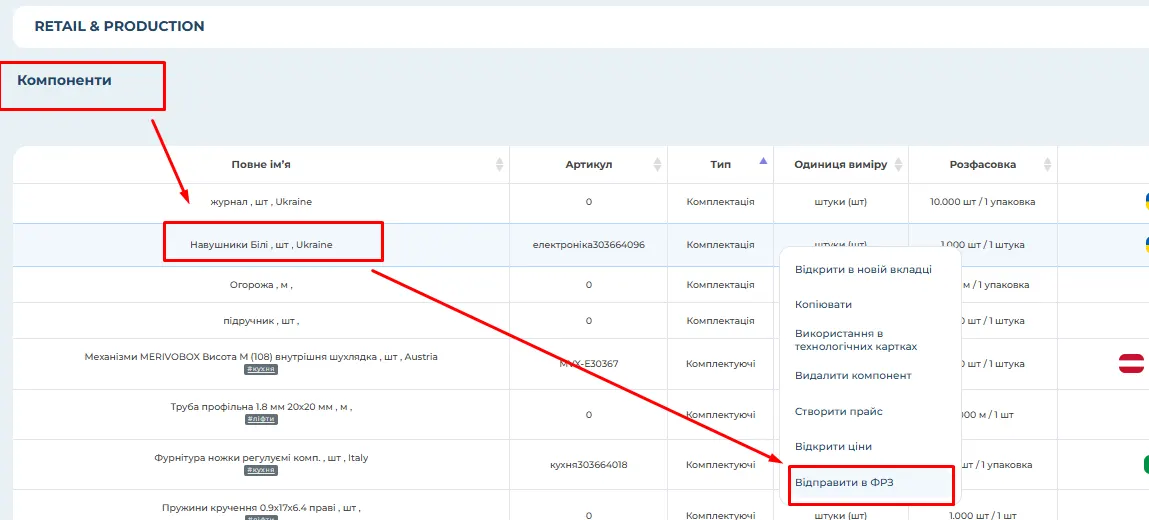This screenshot has width=1149, height=520.
Task: Click article кухня303664018
Action: tap(588, 464)
